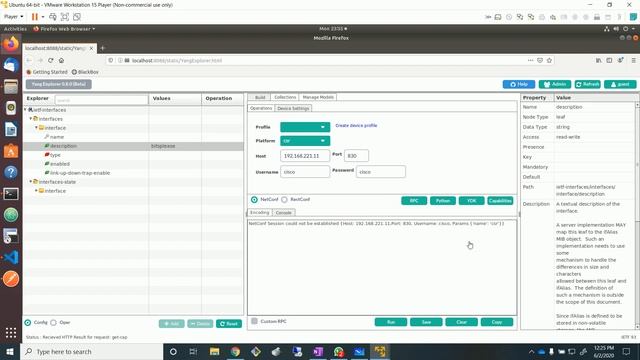This screenshot has width=640, height=360.
Task: Reload the page in Firefox
Action: 51,60
